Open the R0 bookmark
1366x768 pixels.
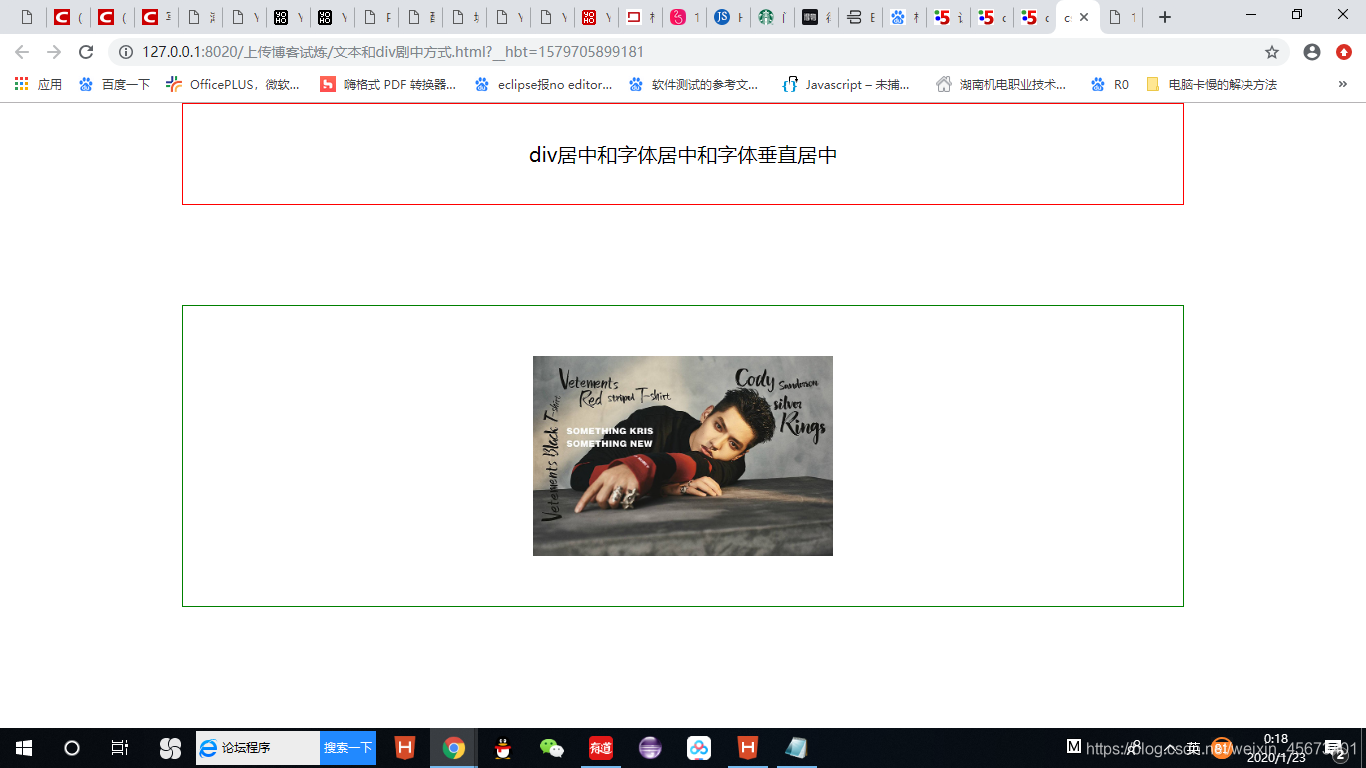(1110, 85)
